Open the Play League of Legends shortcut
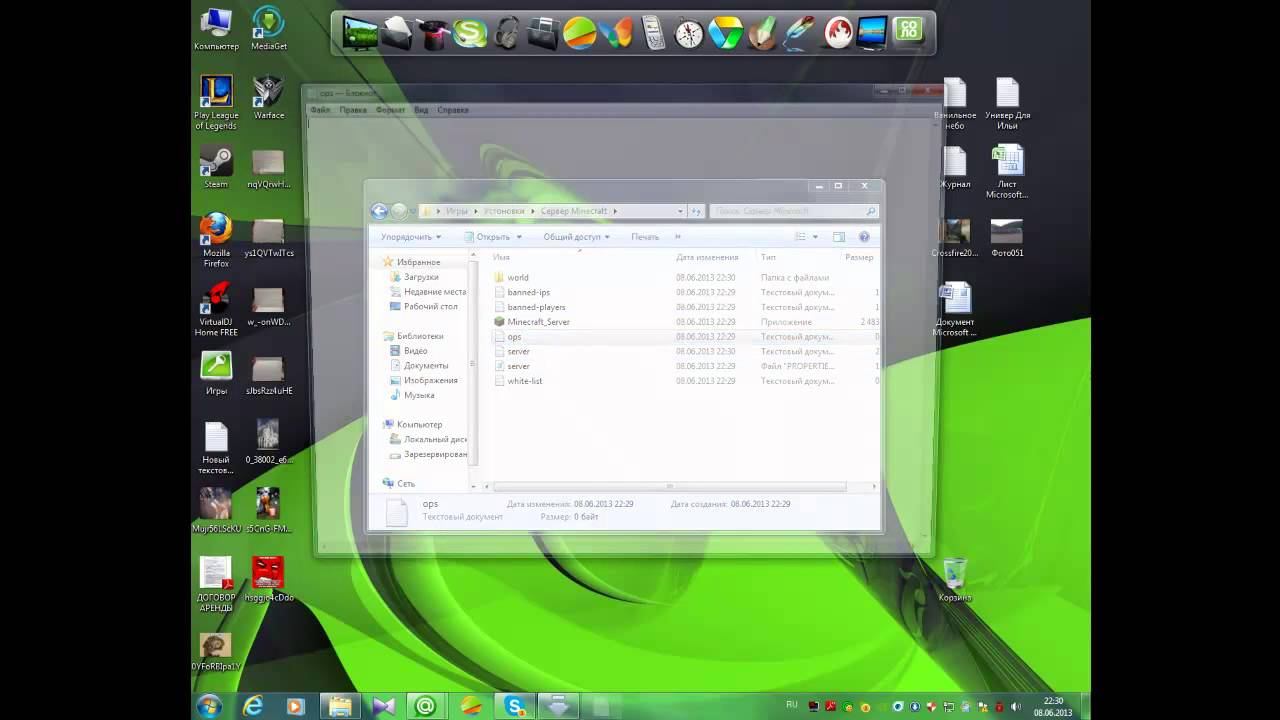The width and height of the screenshot is (1280, 720). [x=216, y=103]
